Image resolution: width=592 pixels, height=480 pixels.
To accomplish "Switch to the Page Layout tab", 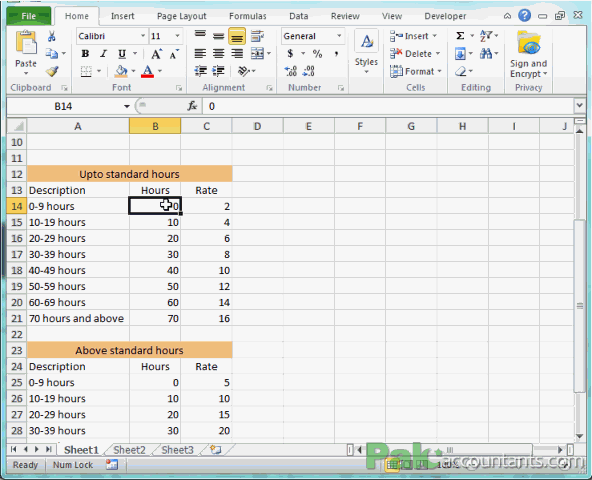I will tap(182, 16).
